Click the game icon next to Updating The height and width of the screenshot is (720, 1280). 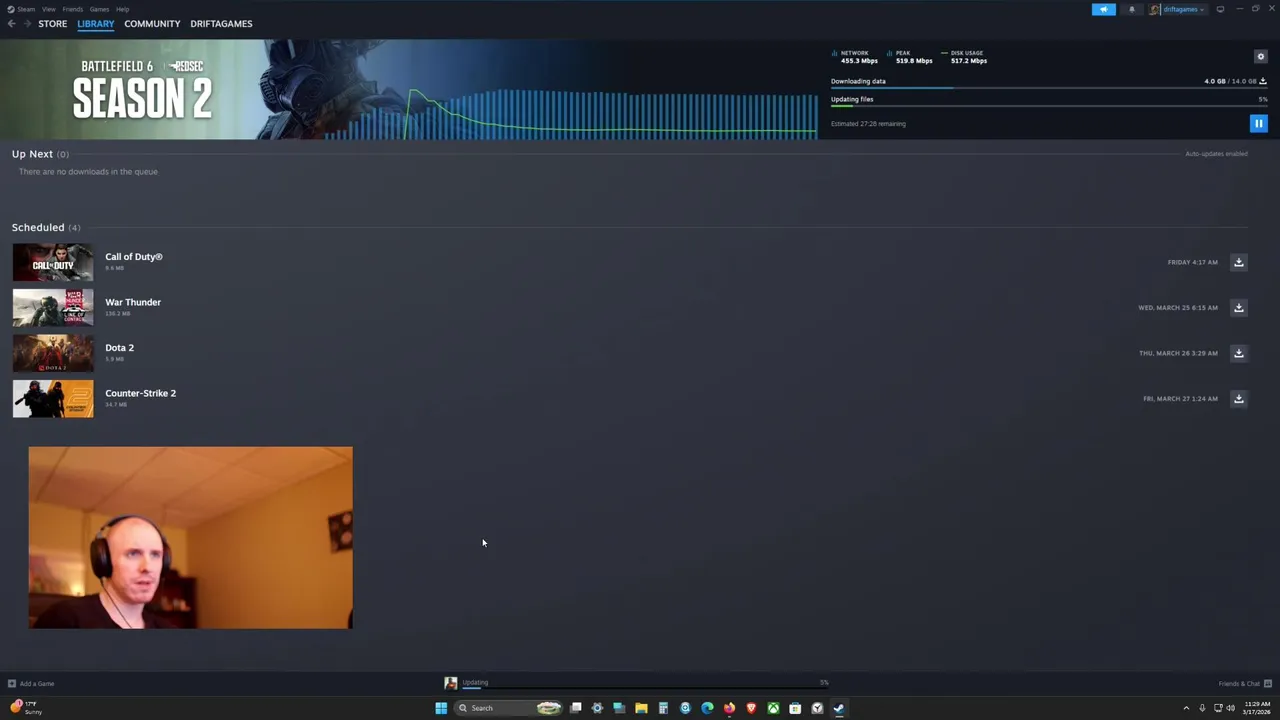451,683
